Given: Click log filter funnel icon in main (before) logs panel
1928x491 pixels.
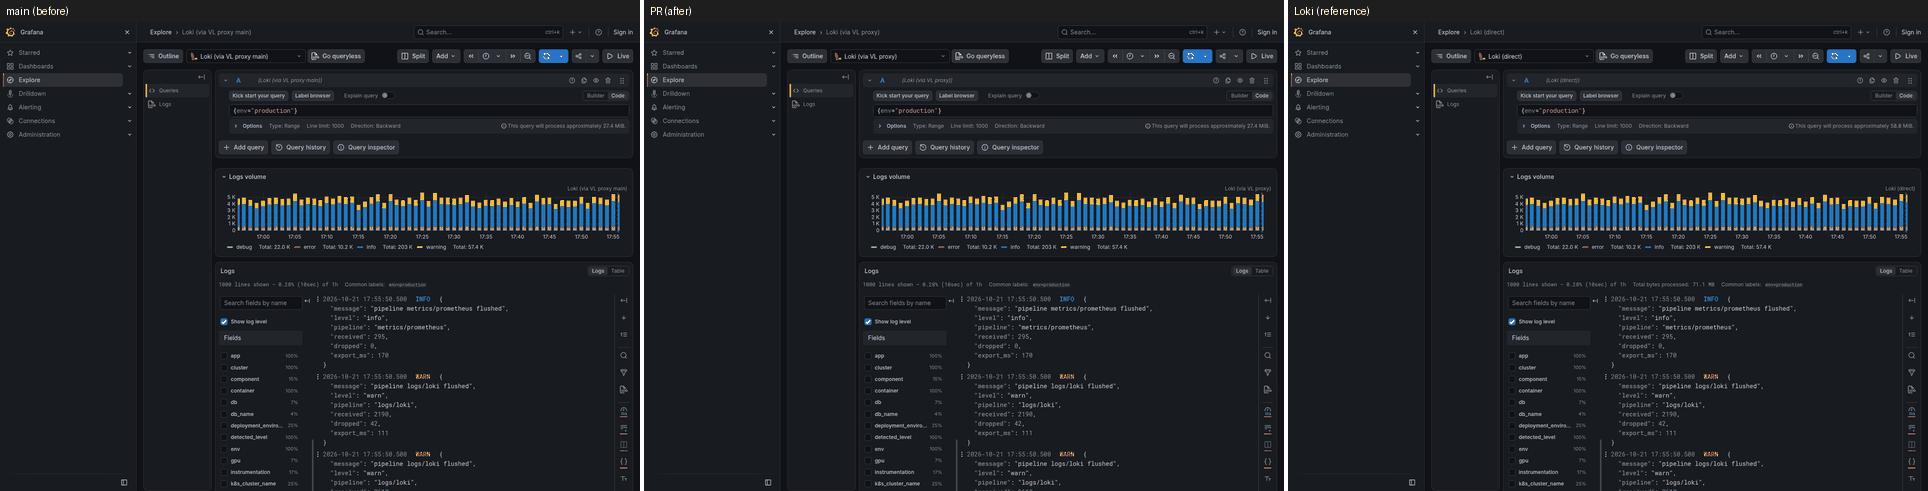Looking at the screenshot, I should 624,372.
